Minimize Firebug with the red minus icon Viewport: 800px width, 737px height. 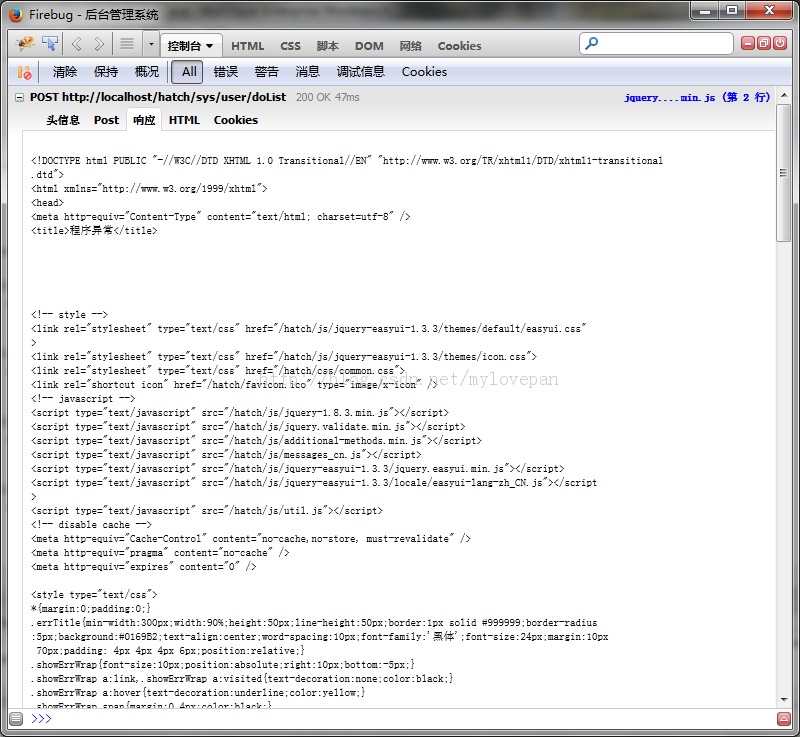(x=747, y=43)
